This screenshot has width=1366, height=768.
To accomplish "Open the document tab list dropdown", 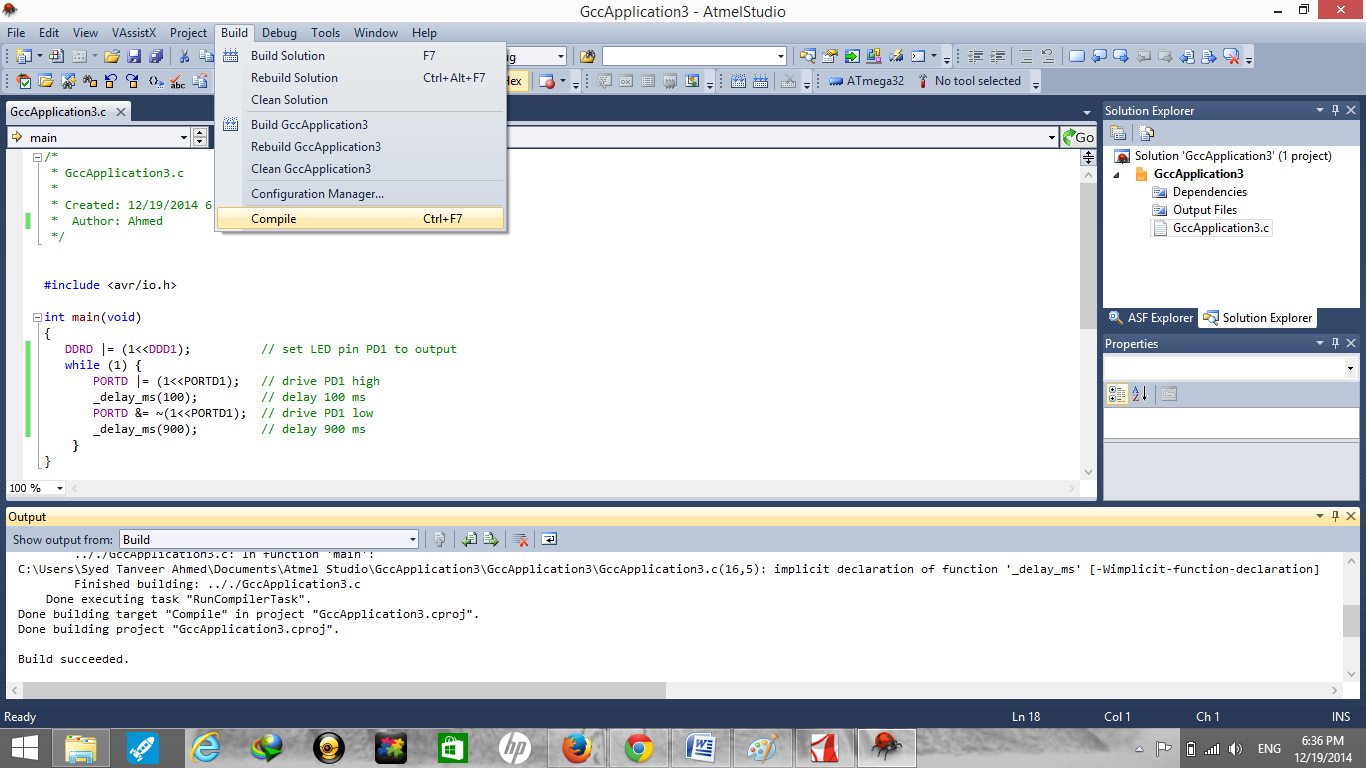I will tap(1087, 112).
